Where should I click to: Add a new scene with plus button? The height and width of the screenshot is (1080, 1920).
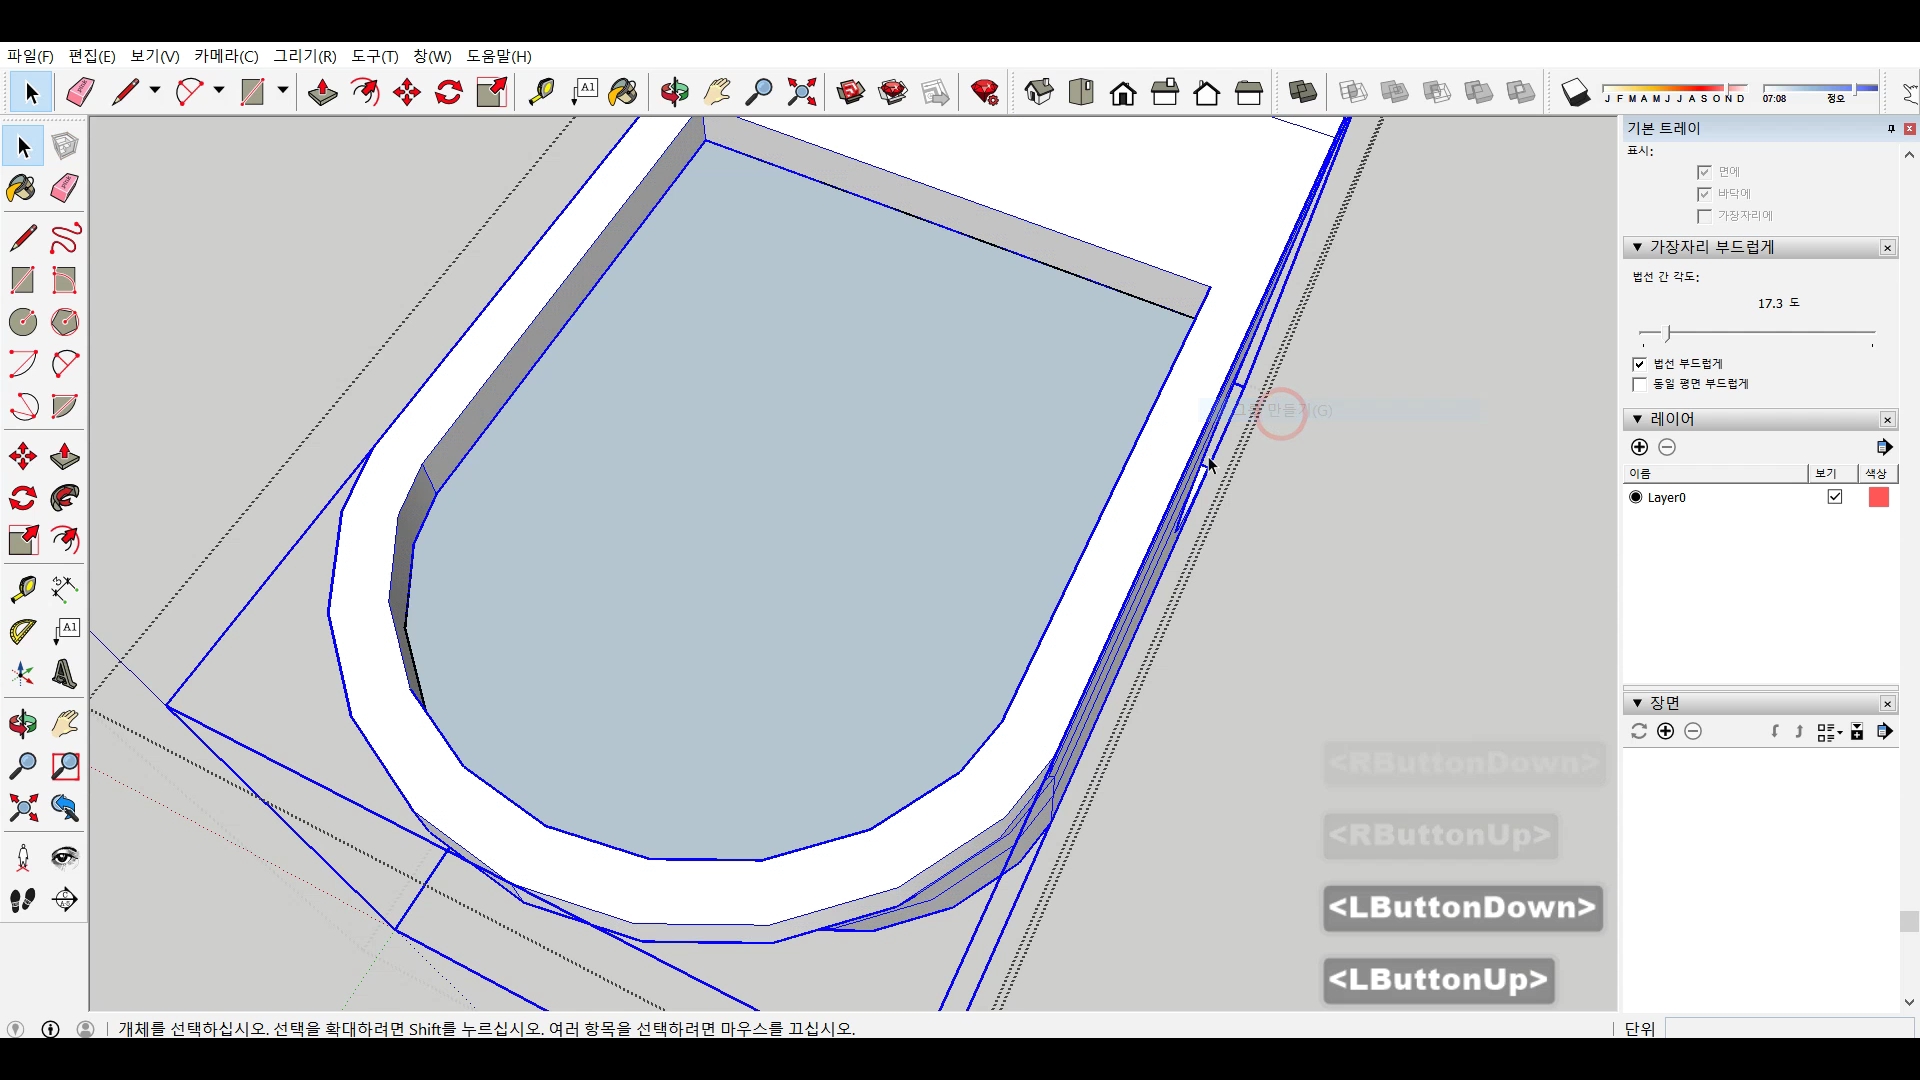[x=1665, y=731]
